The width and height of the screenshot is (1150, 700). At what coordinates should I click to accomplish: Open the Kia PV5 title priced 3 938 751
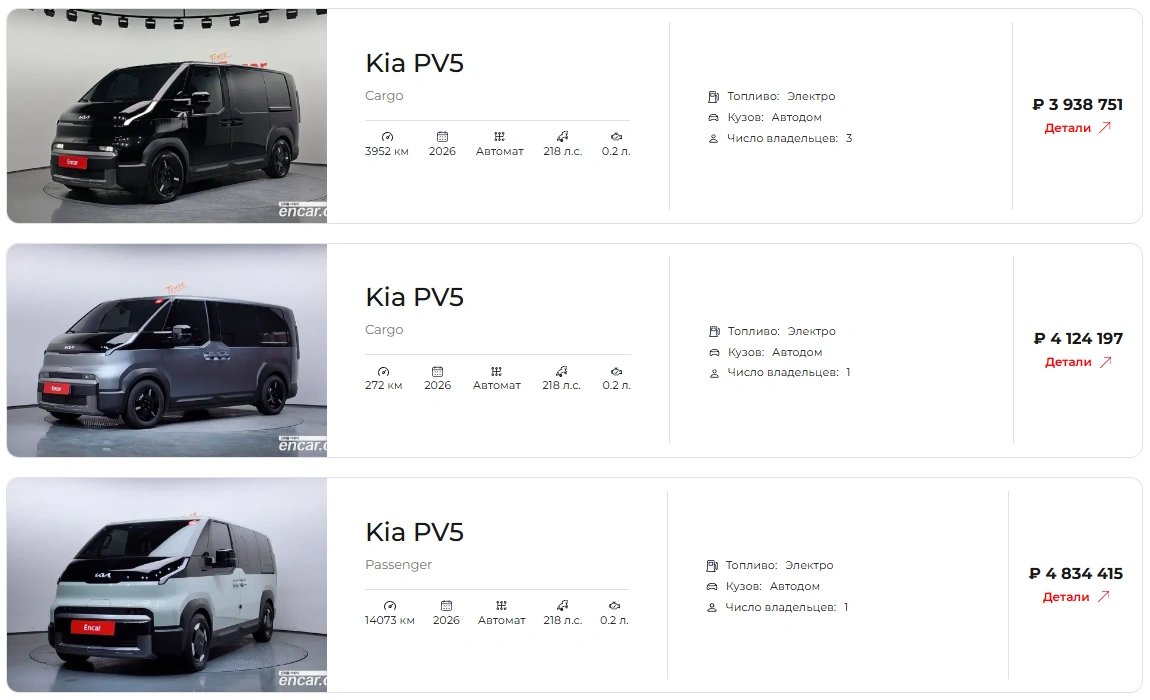414,63
